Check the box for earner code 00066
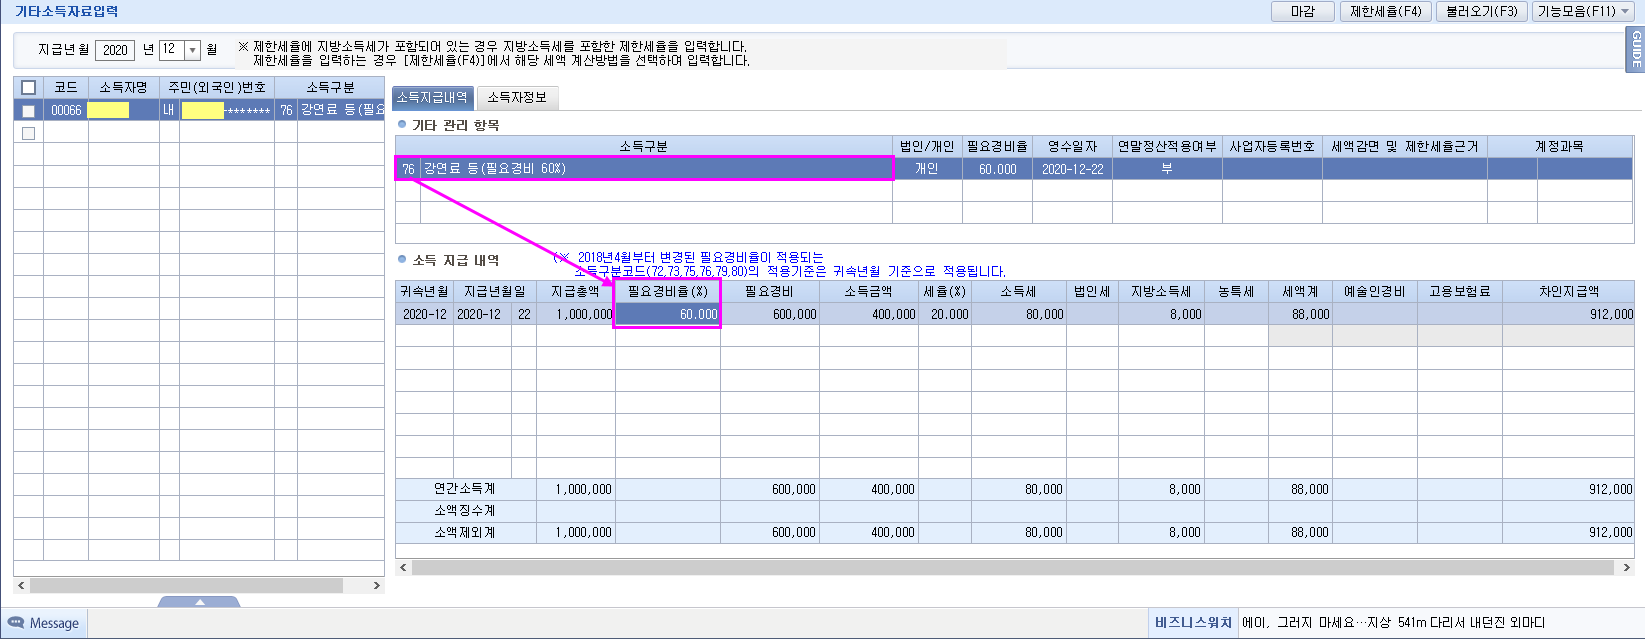This screenshot has width=1645, height=639. click(28, 110)
